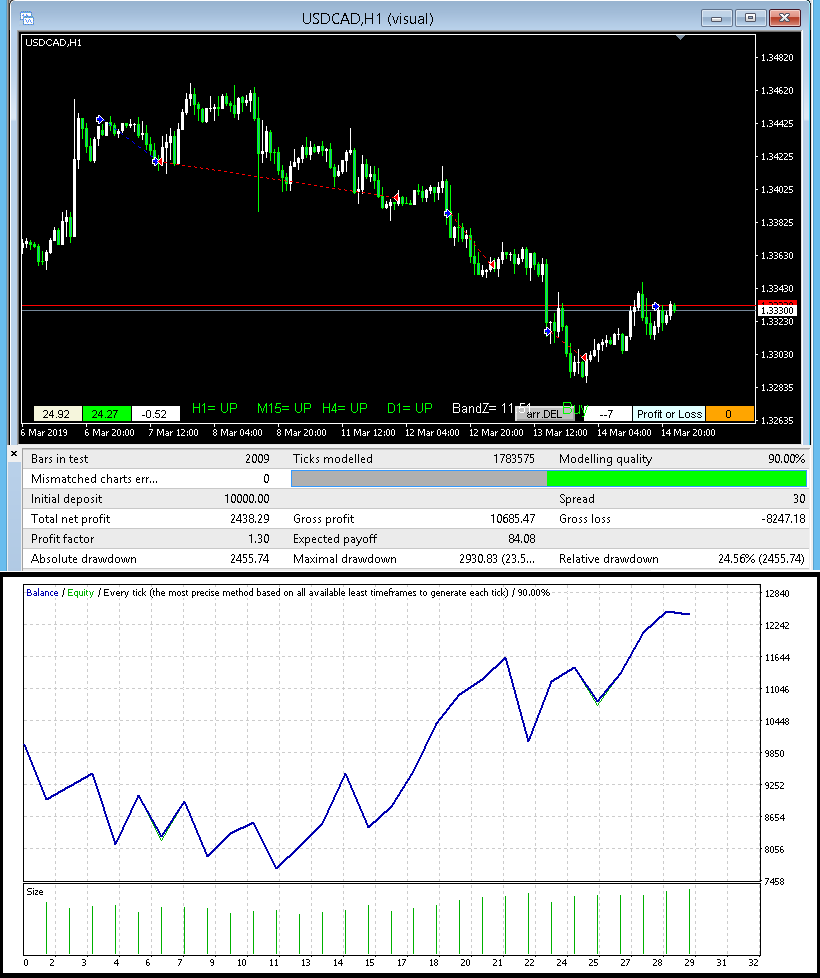The width and height of the screenshot is (820, 978).
Task: Click the 8 Mar 04:00 label on the time axis
Action: click(x=238, y=432)
